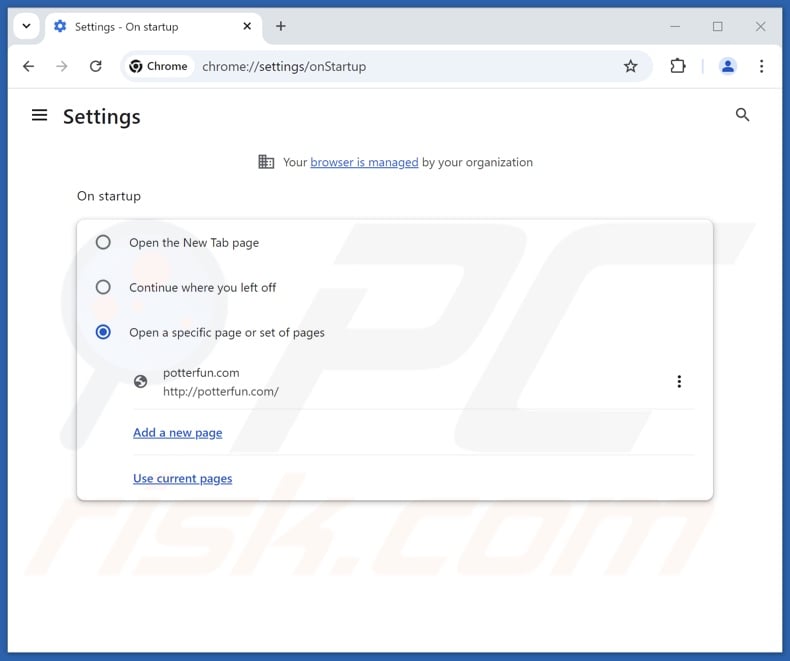Image resolution: width=790 pixels, height=661 pixels.
Task: Select 'Open the New Tab page' option
Action: [103, 242]
